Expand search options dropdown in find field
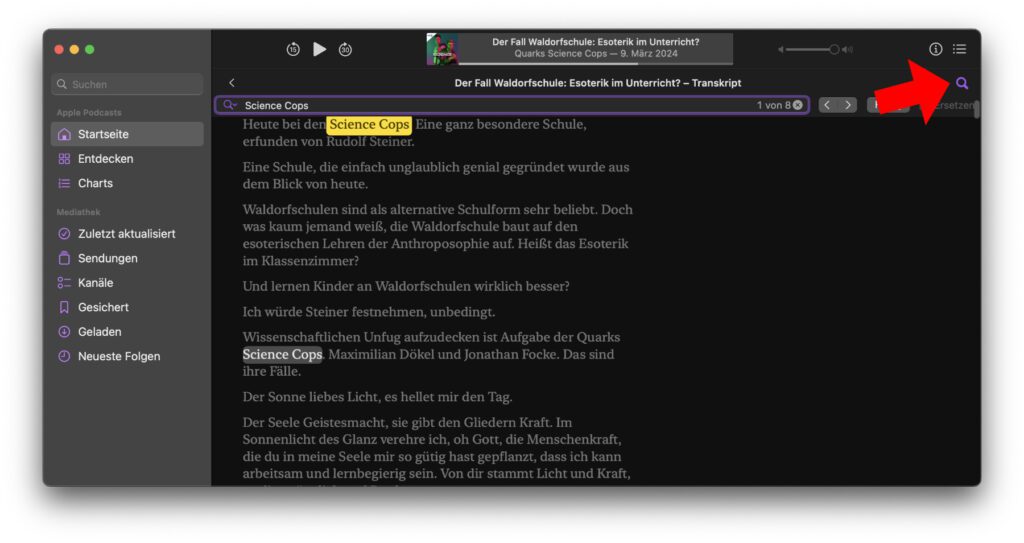The image size is (1024, 543). [229, 105]
